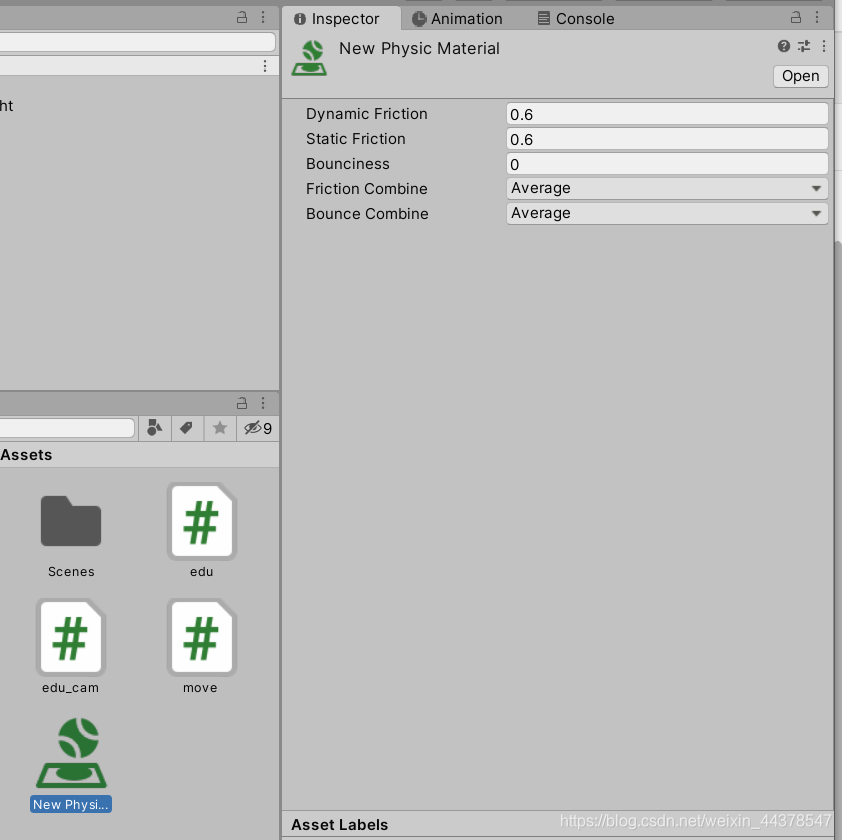Open the Hierarchy panel kebab menu
842x840 pixels.
point(263,18)
